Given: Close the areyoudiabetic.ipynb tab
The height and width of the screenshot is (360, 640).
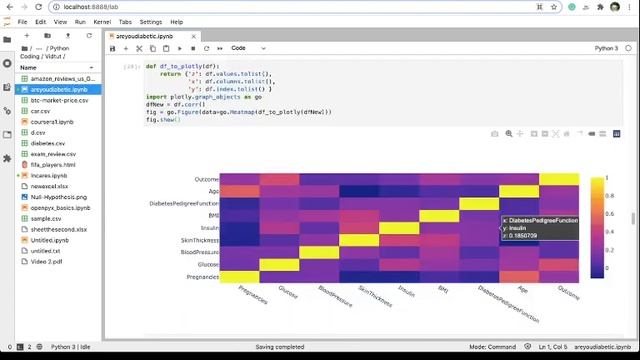Looking at the screenshot, I should 194,36.
